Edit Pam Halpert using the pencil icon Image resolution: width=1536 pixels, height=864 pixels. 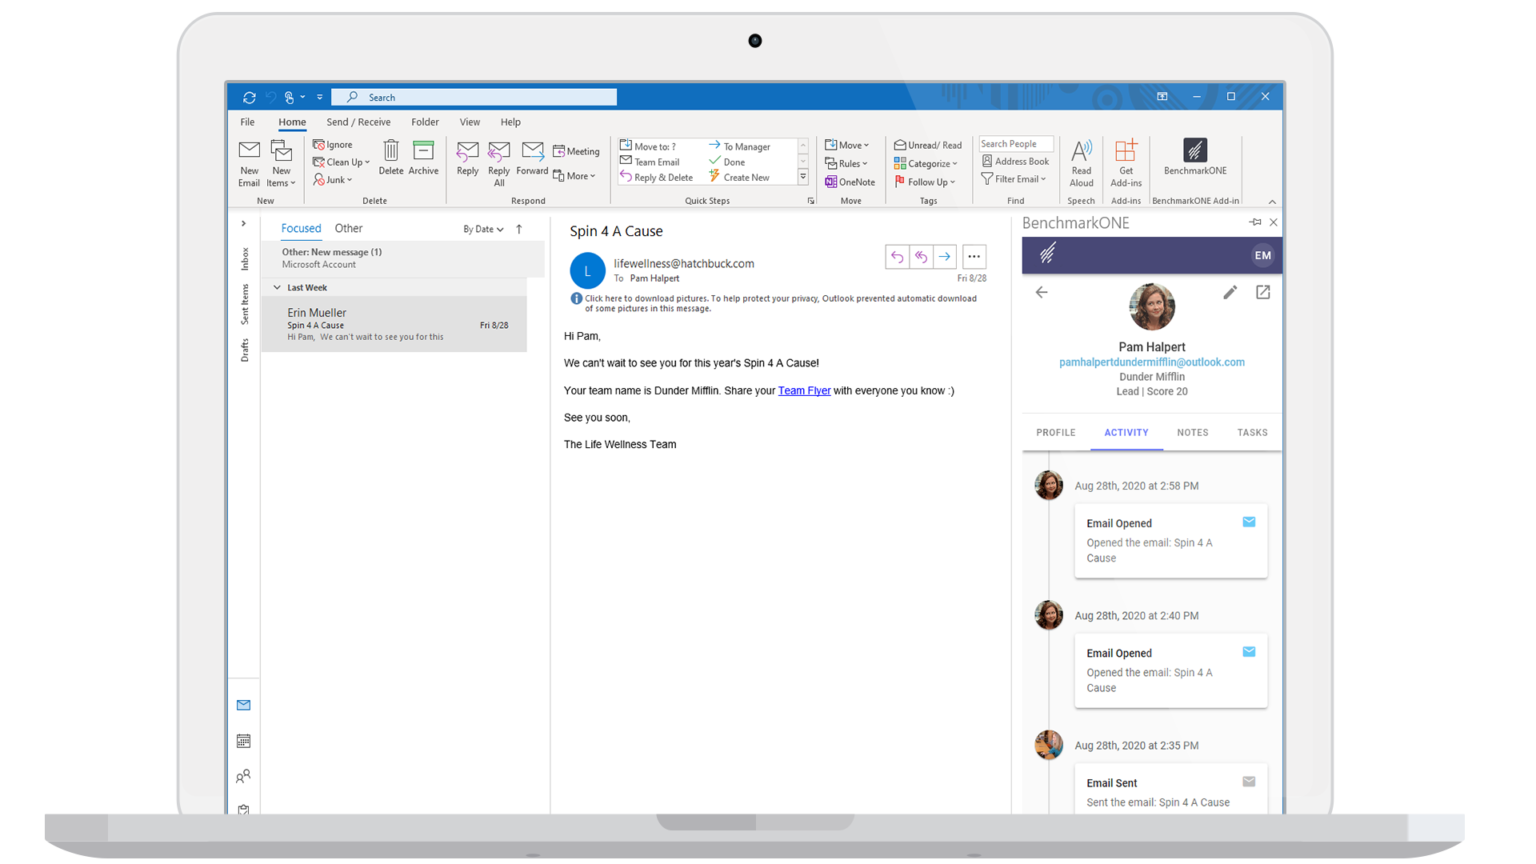coord(1230,292)
